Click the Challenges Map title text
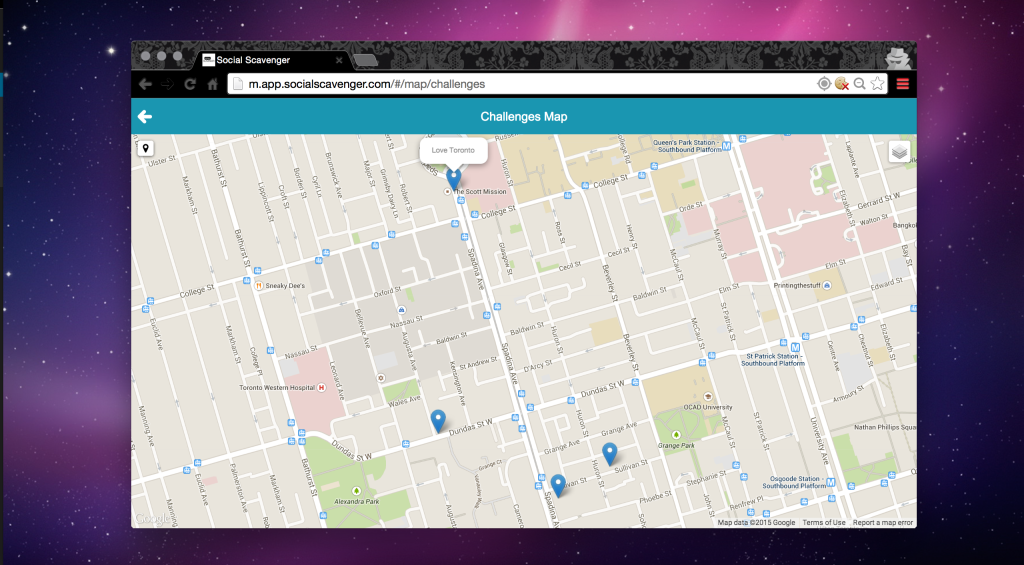This screenshot has height=565, width=1024. 524,116
